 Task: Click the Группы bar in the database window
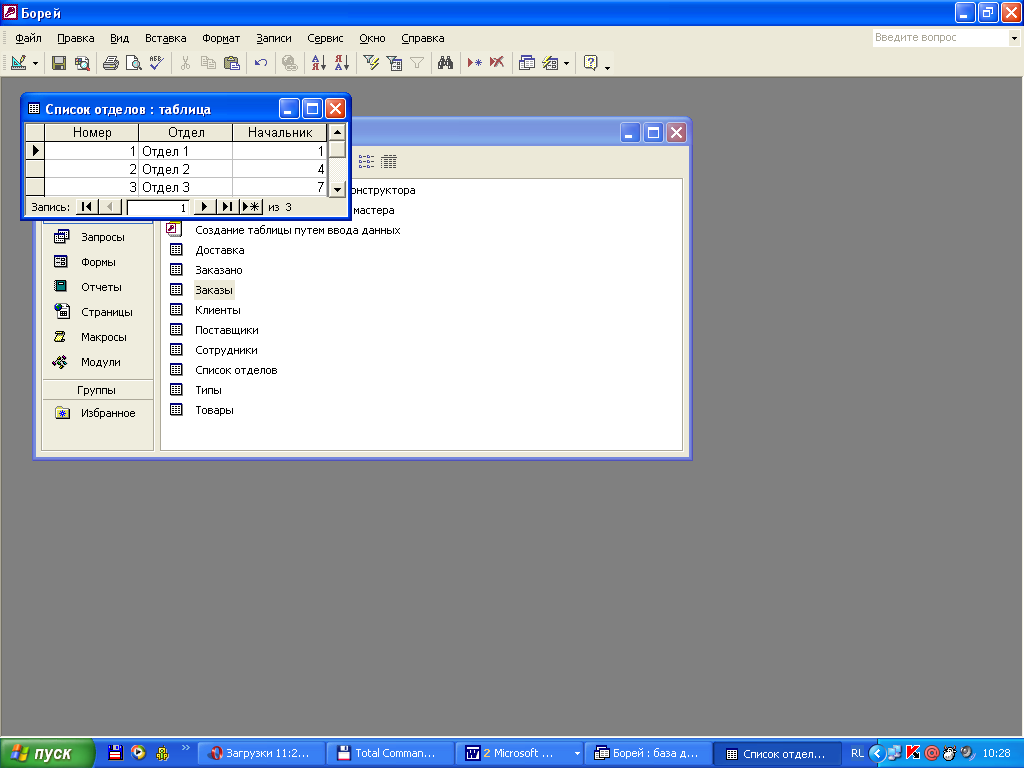pyautogui.click(x=97, y=390)
